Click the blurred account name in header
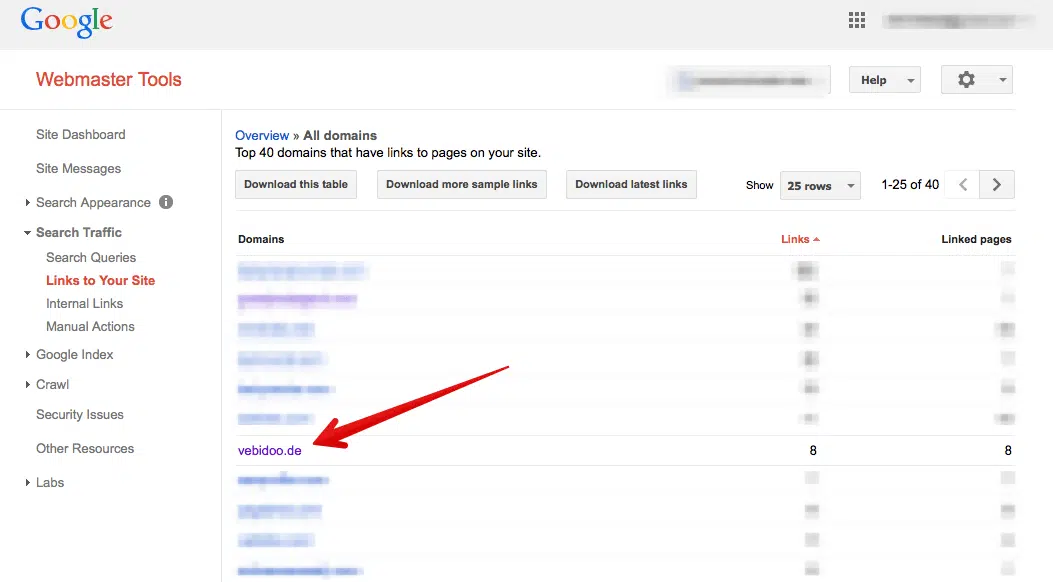The image size is (1053, 582). 956,21
